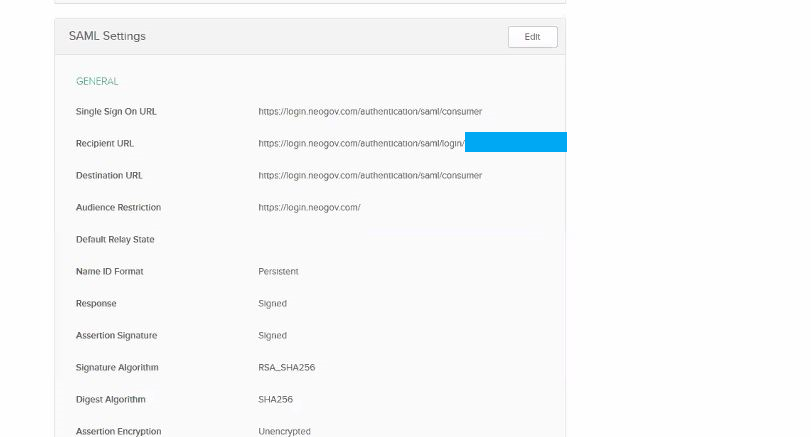Click the Edit button in SAML Settings

pyautogui.click(x=532, y=37)
